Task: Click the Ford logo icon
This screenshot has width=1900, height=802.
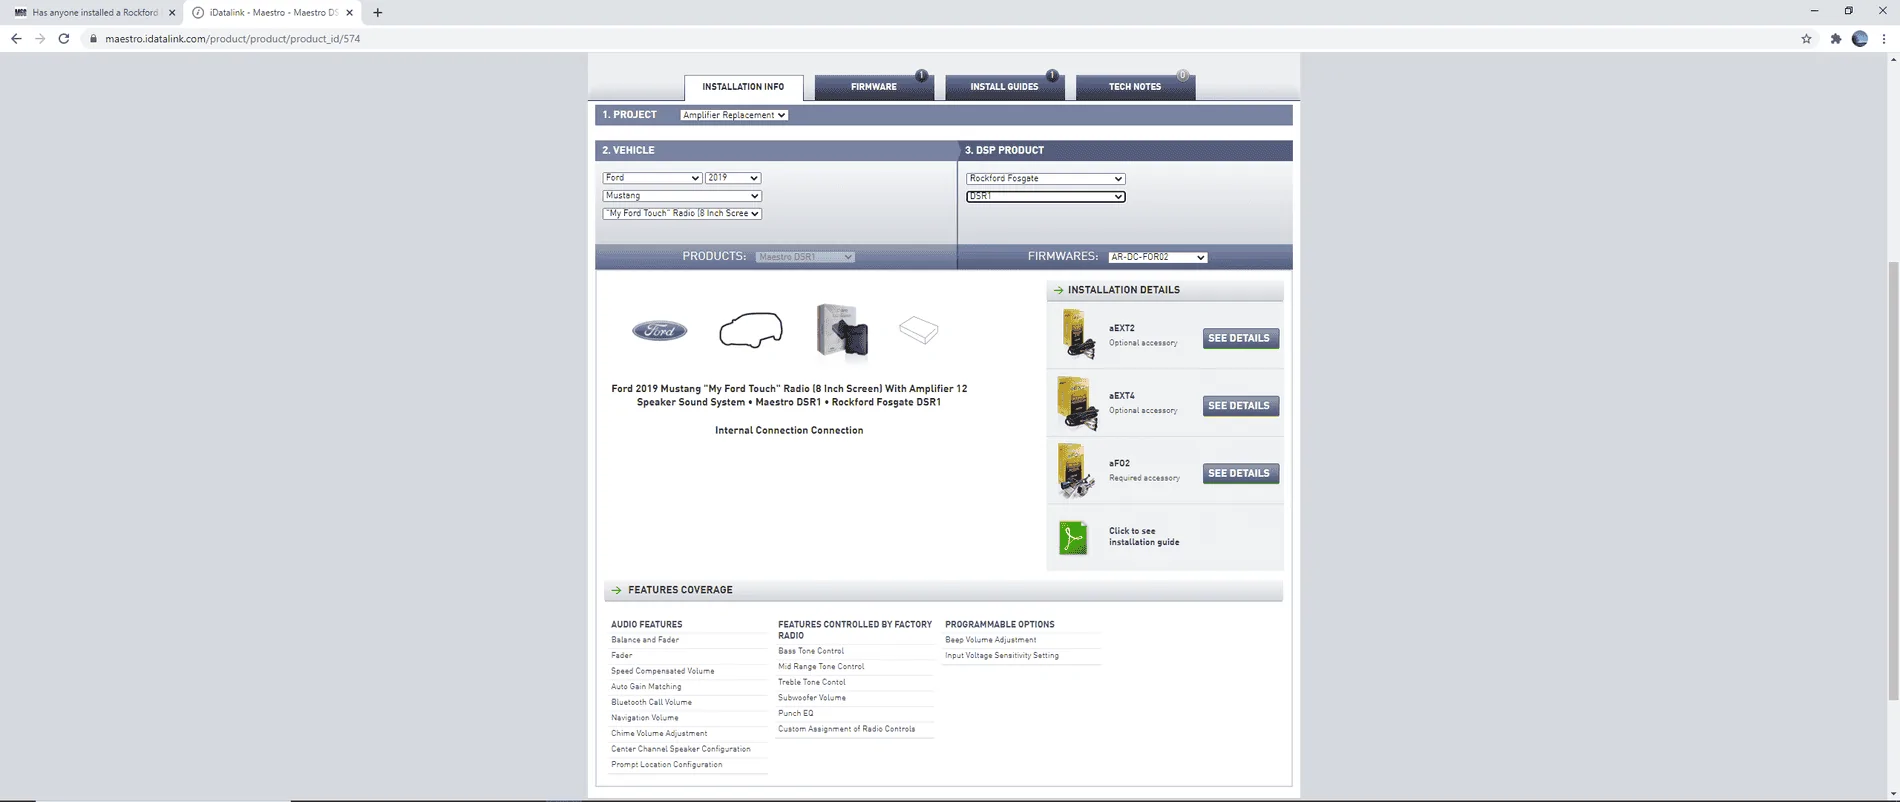Action: click(x=660, y=331)
